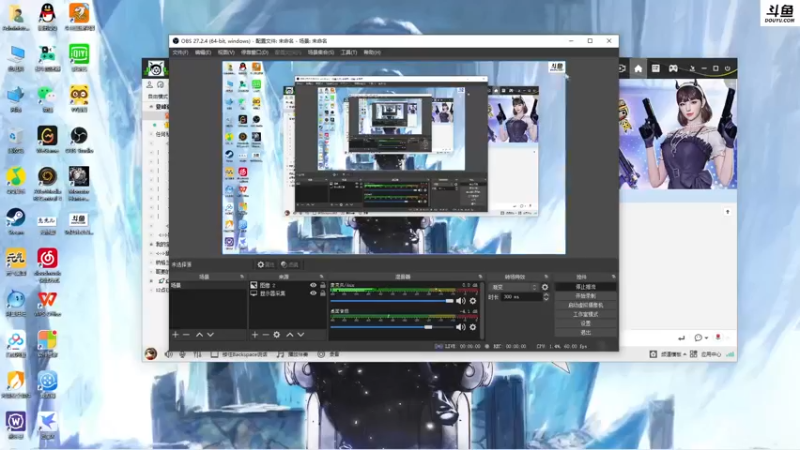Hide the 图像 2 source with its eye icon
The width and height of the screenshot is (800, 450).
pos(313,286)
